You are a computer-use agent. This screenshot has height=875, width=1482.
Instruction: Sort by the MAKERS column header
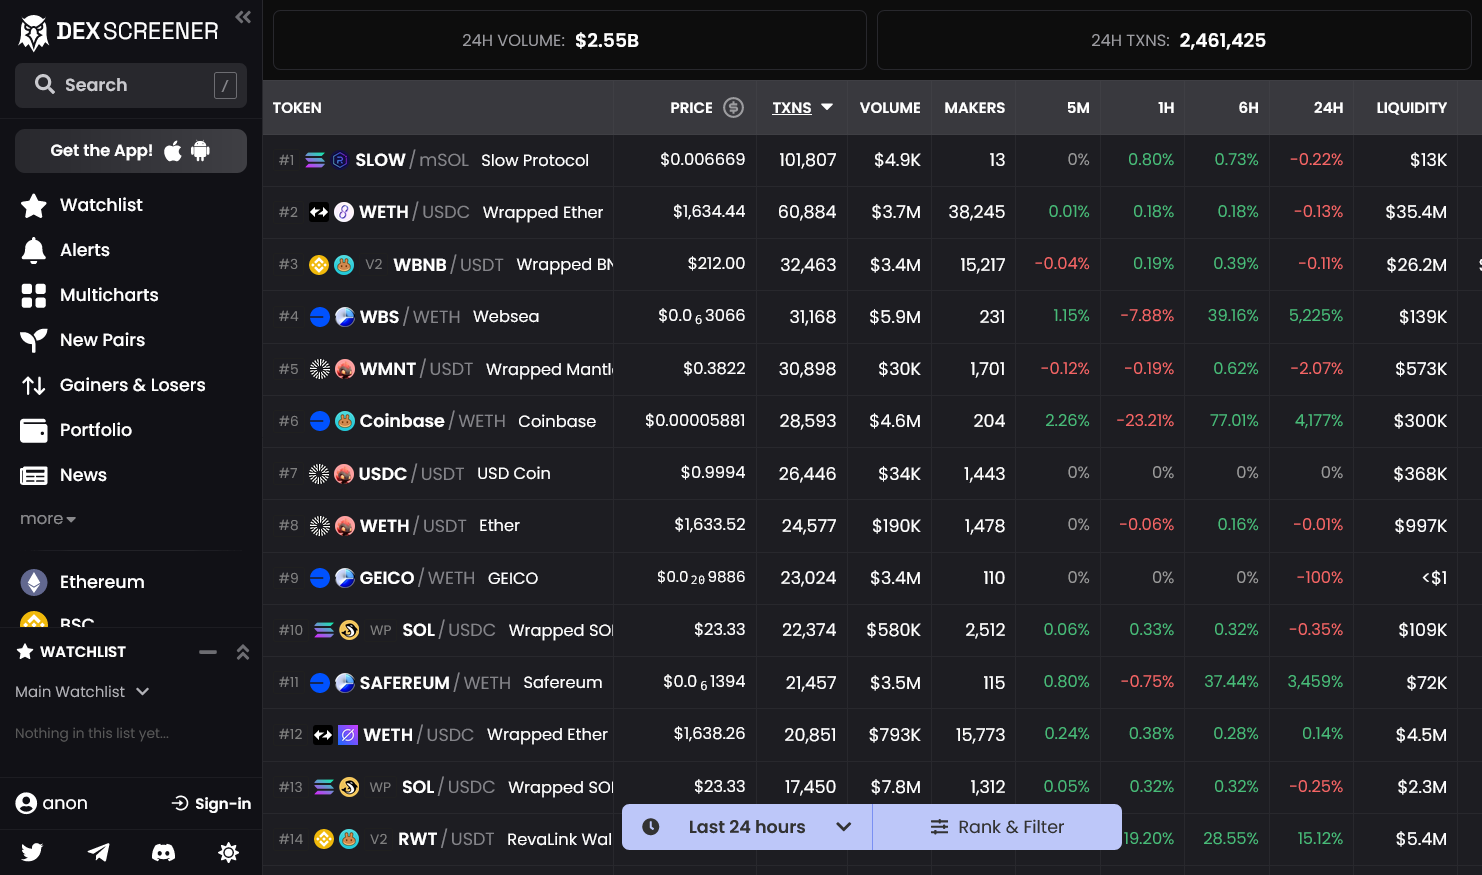975,108
